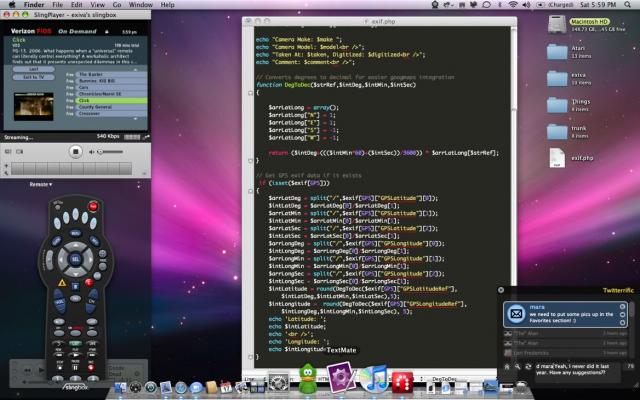Open the Remote dropdown in SlingPlayer
This screenshot has width=640, height=400.
coord(41,184)
